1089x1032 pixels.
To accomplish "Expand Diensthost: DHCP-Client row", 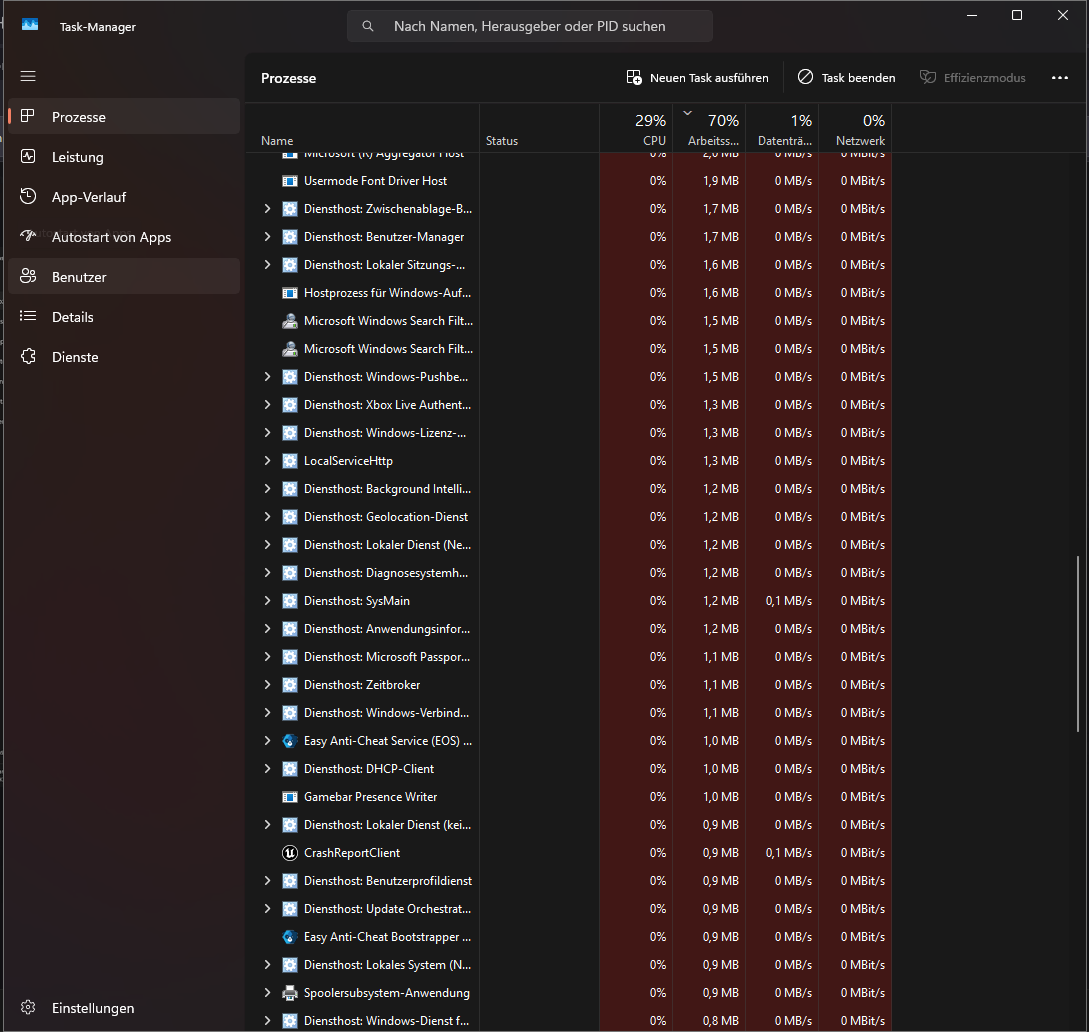I will point(267,769).
